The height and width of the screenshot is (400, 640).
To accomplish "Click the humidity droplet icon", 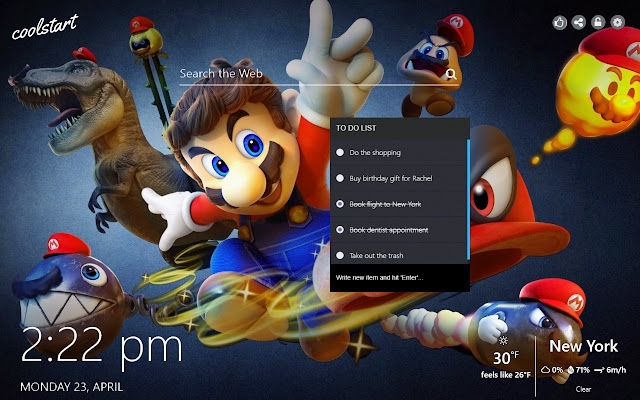I will 571,370.
